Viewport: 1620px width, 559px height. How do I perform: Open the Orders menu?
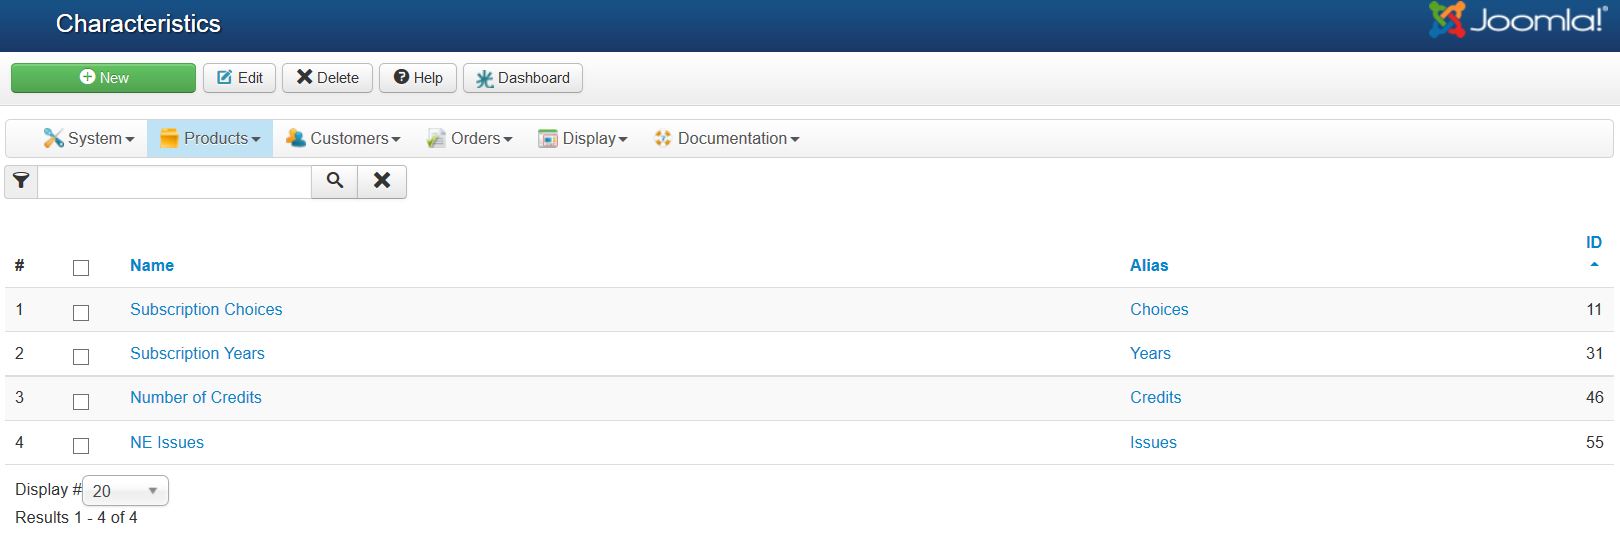tap(470, 139)
